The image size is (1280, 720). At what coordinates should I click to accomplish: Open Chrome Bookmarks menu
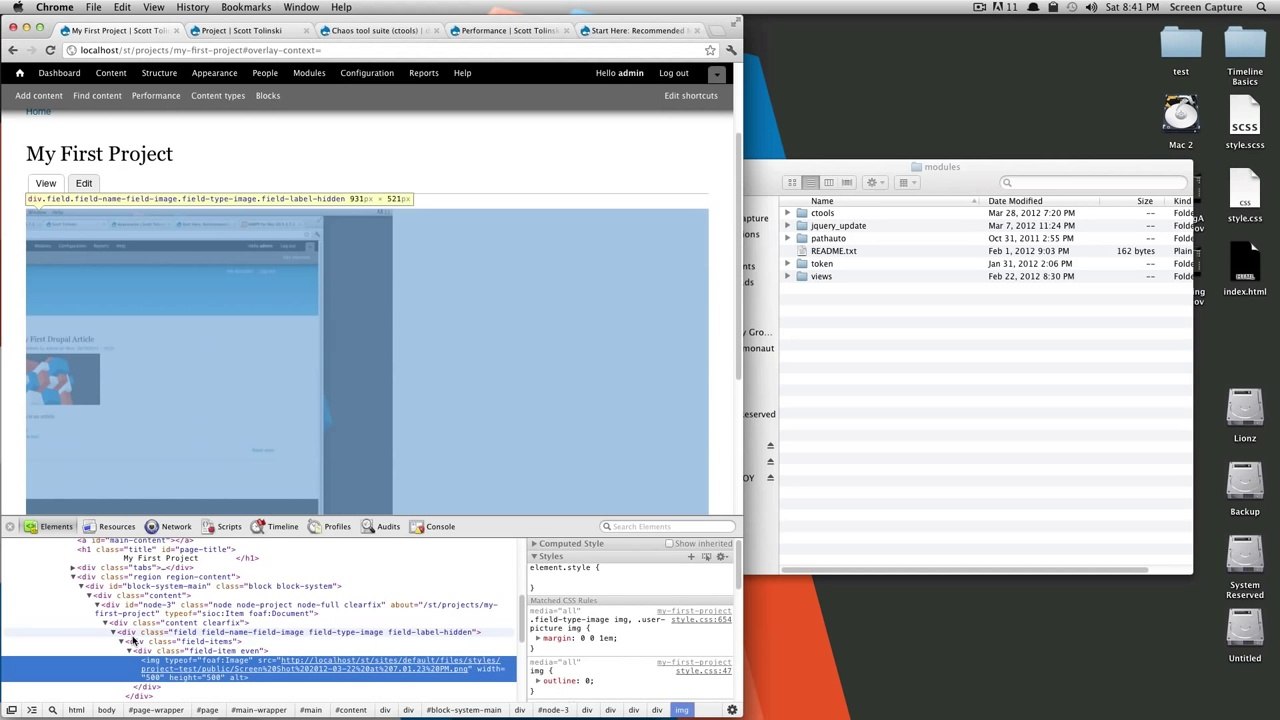coord(246,7)
